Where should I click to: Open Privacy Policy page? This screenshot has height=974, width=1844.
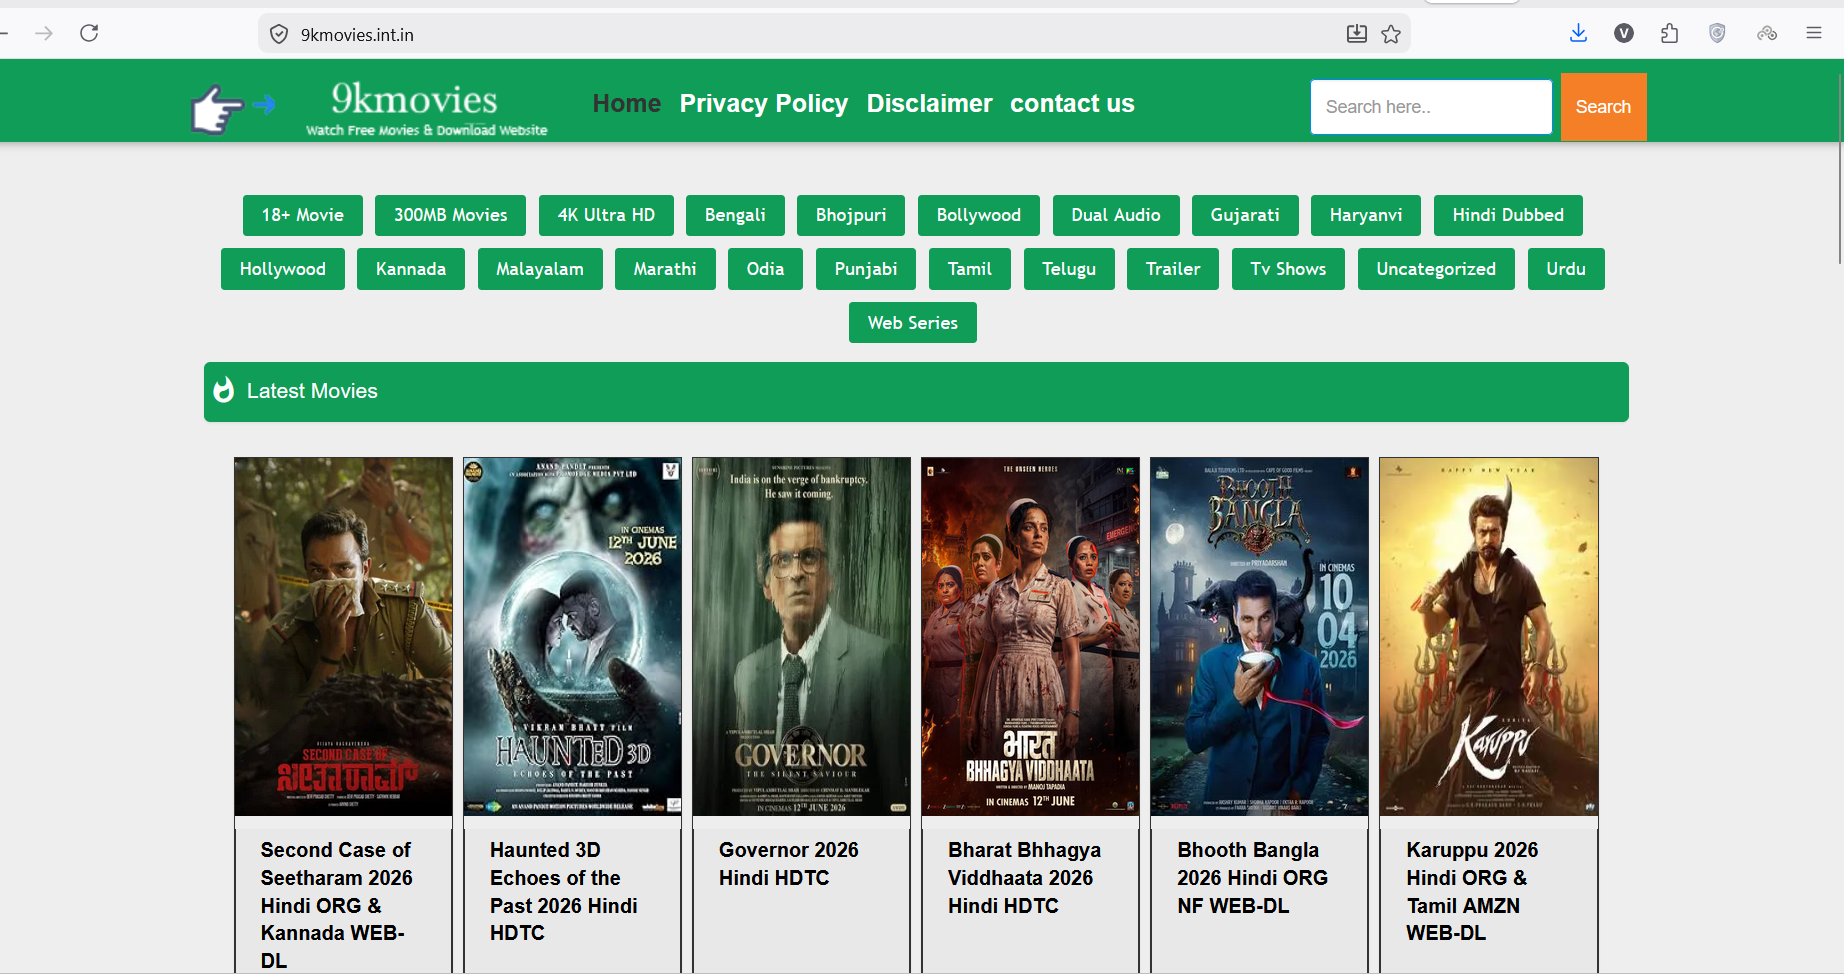764,103
